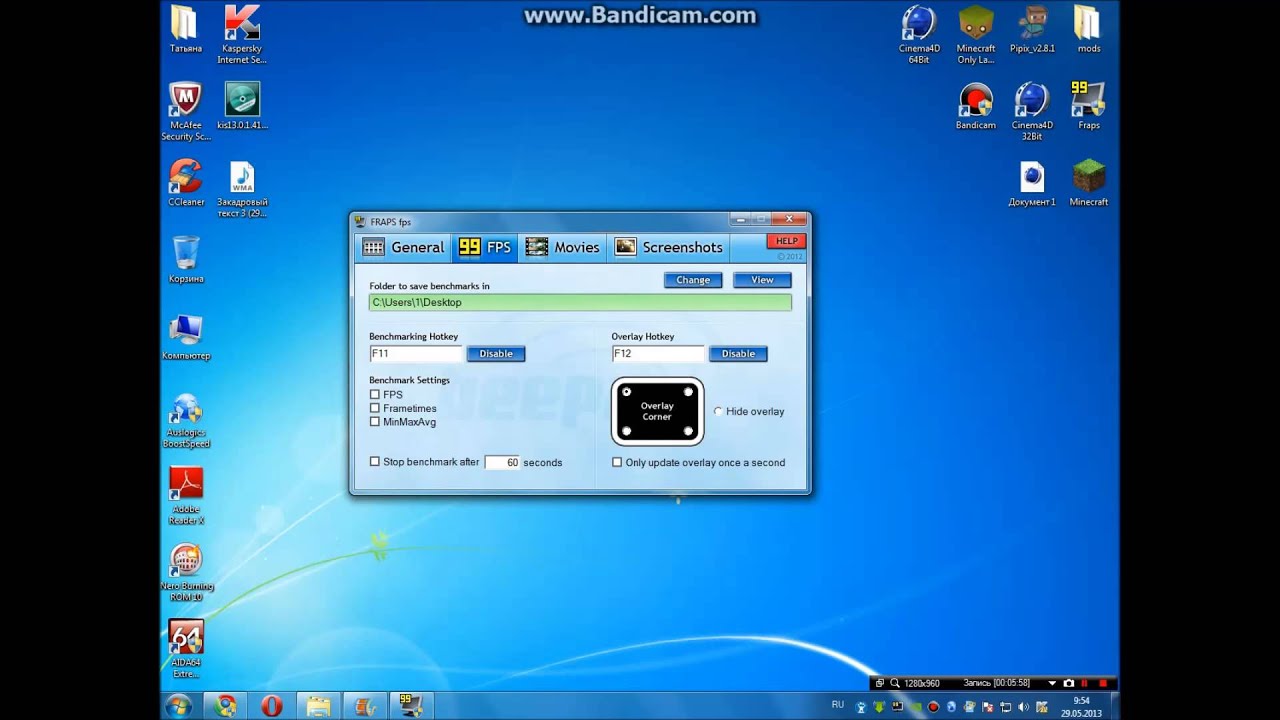Select the Minecraft block icon
The width and height of the screenshot is (1280, 720).
[1088, 183]
